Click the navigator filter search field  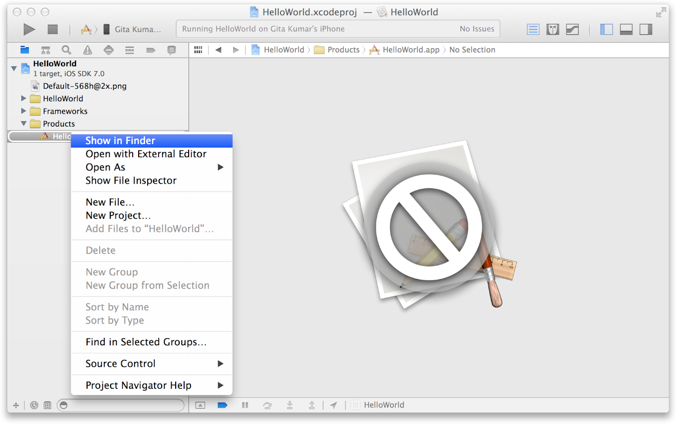pos(121,405)
